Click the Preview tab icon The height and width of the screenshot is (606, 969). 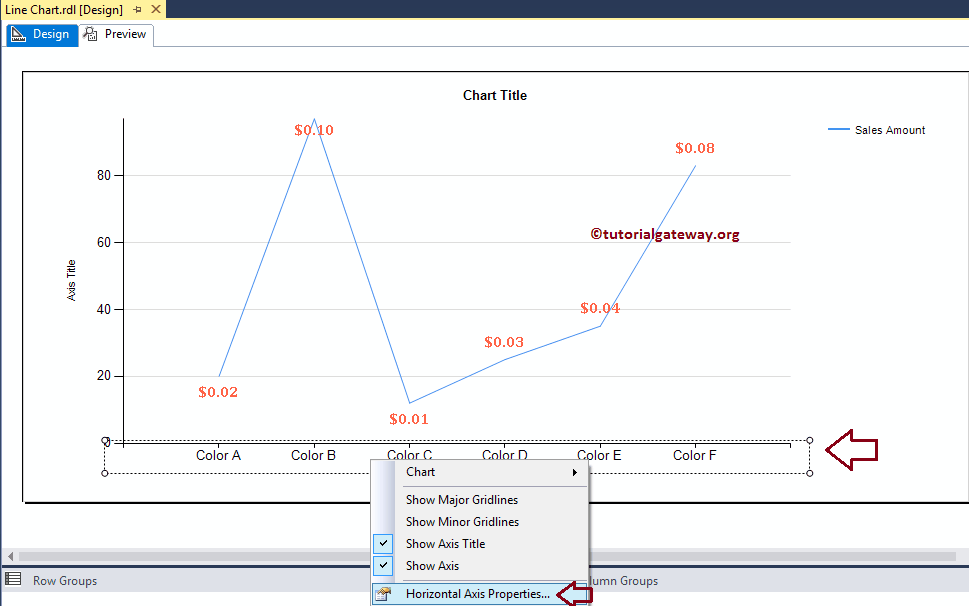tap(89, 33)
